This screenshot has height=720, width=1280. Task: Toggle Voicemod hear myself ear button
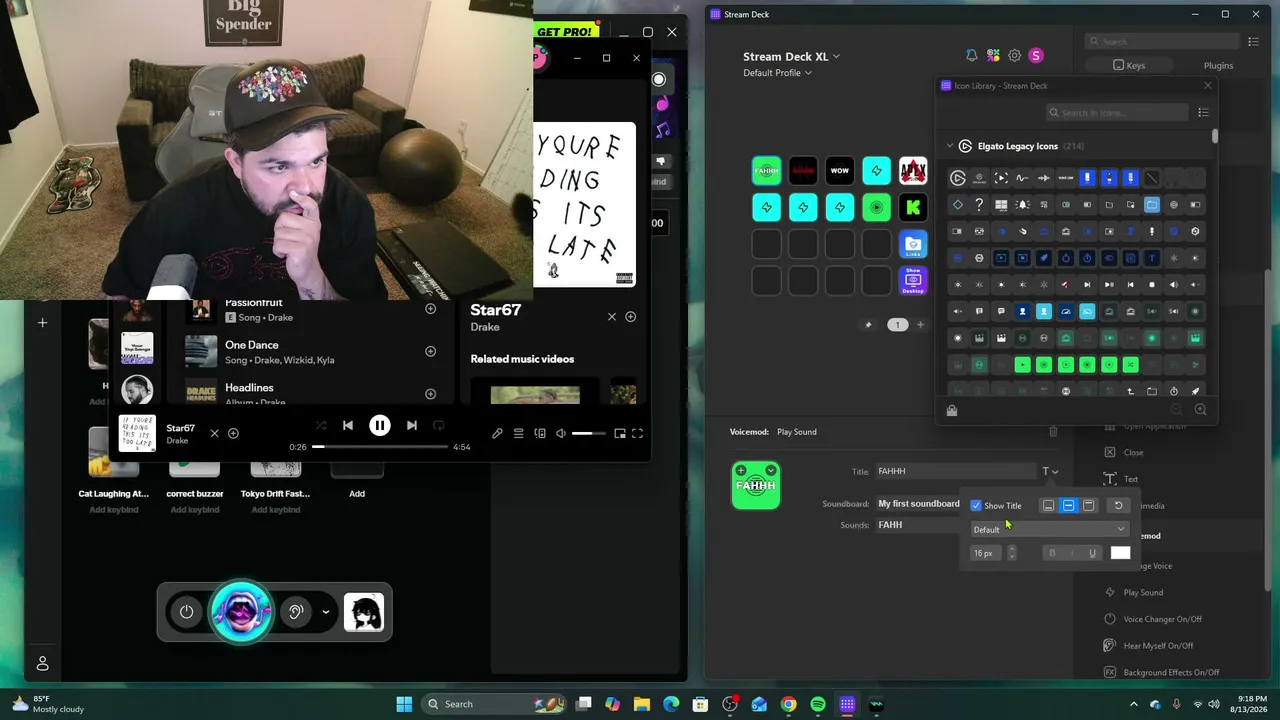click(295, 612)
